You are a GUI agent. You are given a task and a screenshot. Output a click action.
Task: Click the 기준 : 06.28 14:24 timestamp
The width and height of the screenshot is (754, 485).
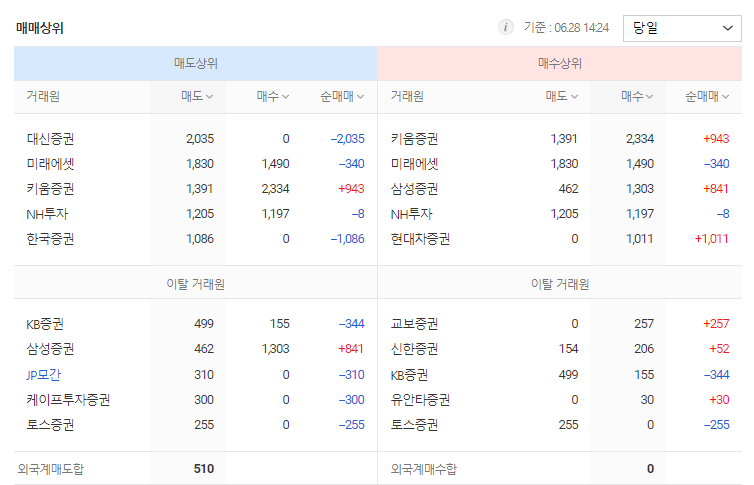566,28
